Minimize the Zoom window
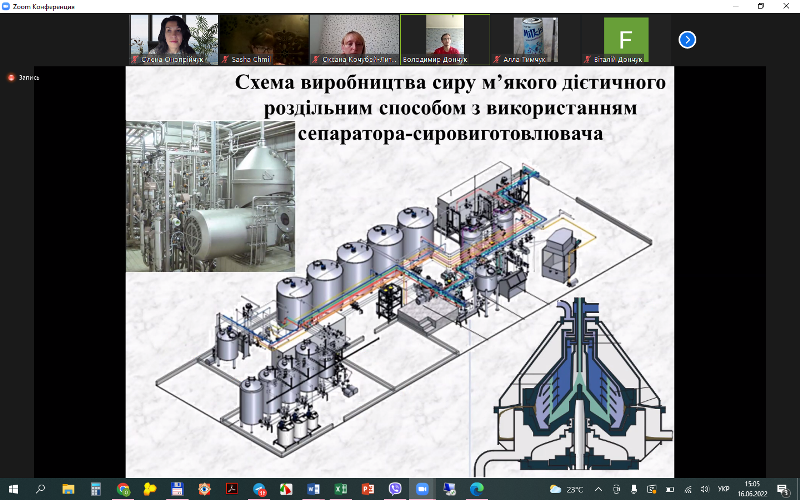 point(736,6)
